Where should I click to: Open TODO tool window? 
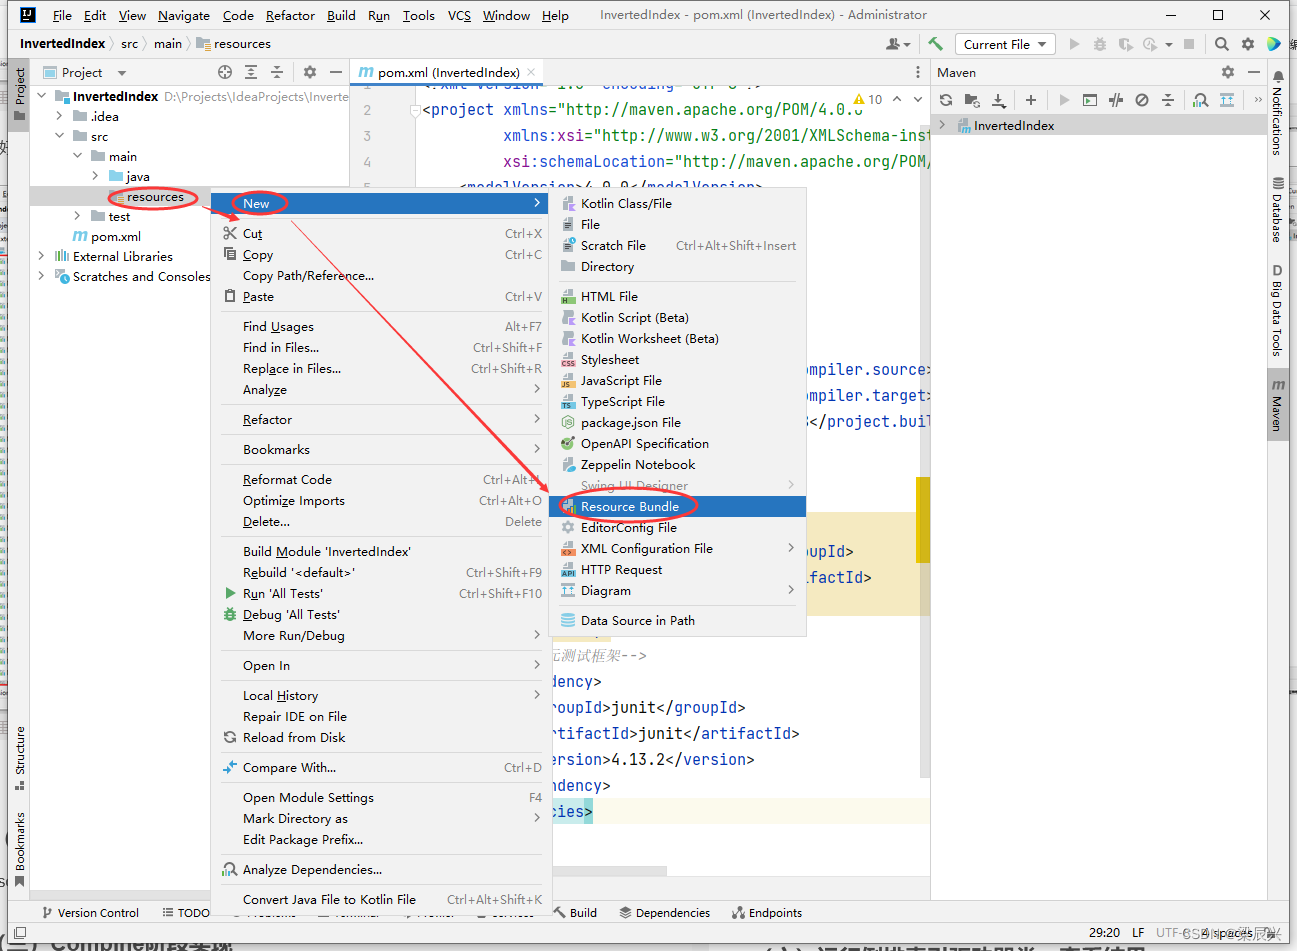[x=186, y=912]
